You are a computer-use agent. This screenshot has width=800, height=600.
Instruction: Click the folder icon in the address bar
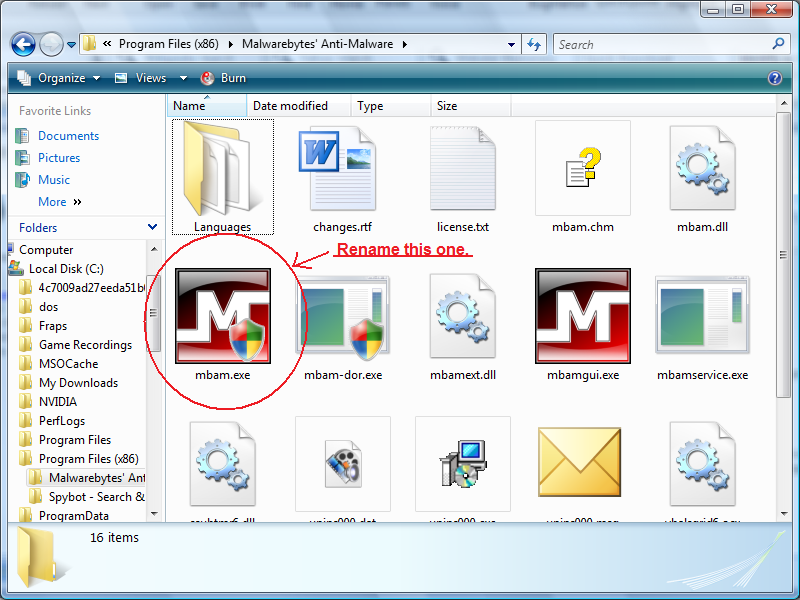click(89, 44)
